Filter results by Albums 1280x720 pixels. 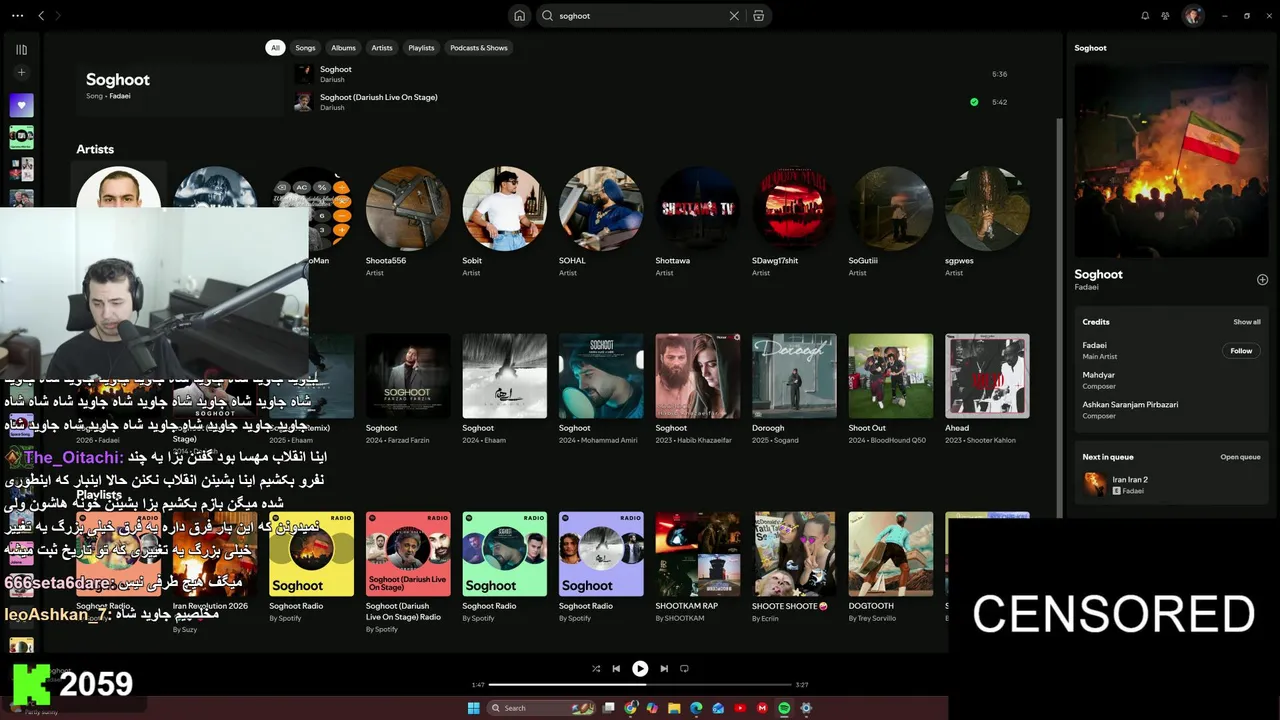(344, 48)
